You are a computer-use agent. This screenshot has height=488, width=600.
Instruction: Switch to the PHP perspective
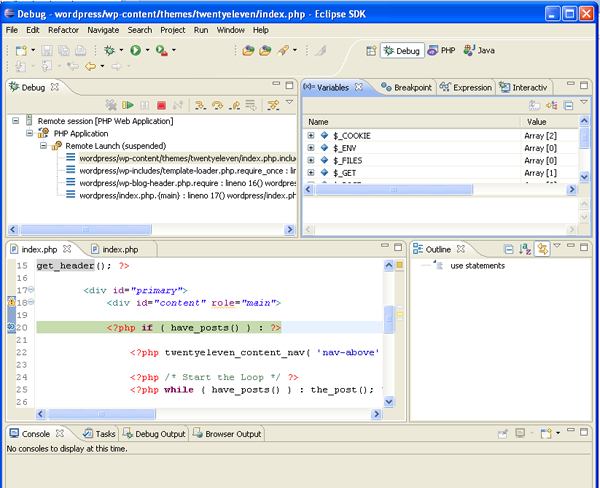click(x=442, y=51)
